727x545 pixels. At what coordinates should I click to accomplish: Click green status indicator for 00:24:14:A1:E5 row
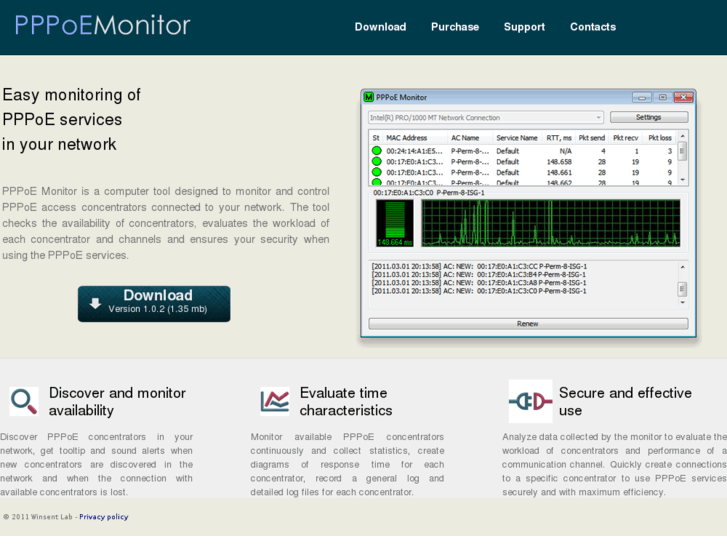[x=376, y=151]
